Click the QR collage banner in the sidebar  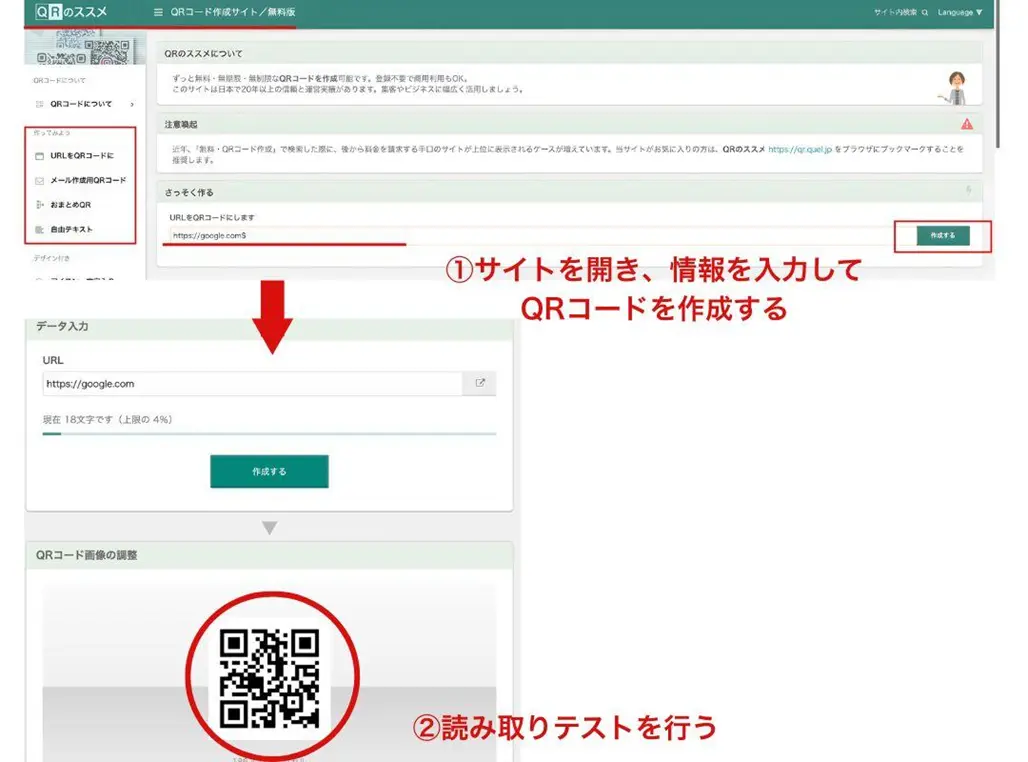coord(85,47)
